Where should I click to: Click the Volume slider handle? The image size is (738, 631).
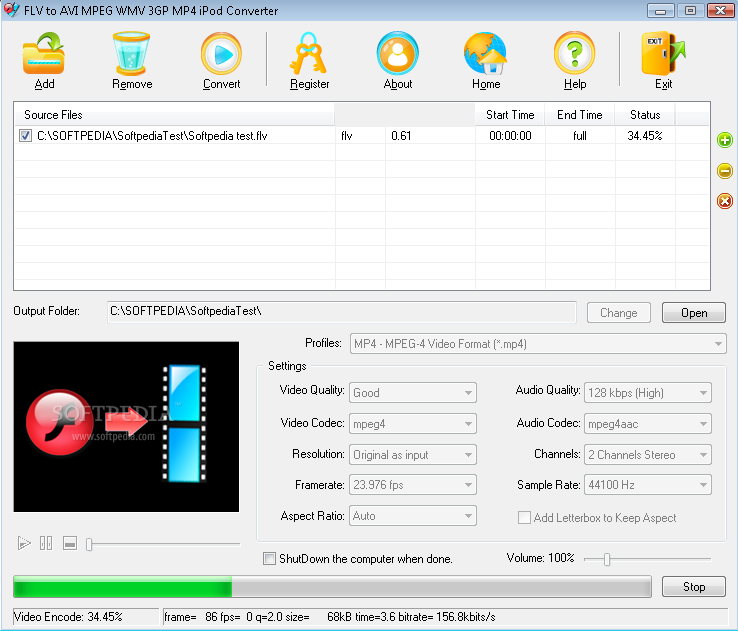607,559
